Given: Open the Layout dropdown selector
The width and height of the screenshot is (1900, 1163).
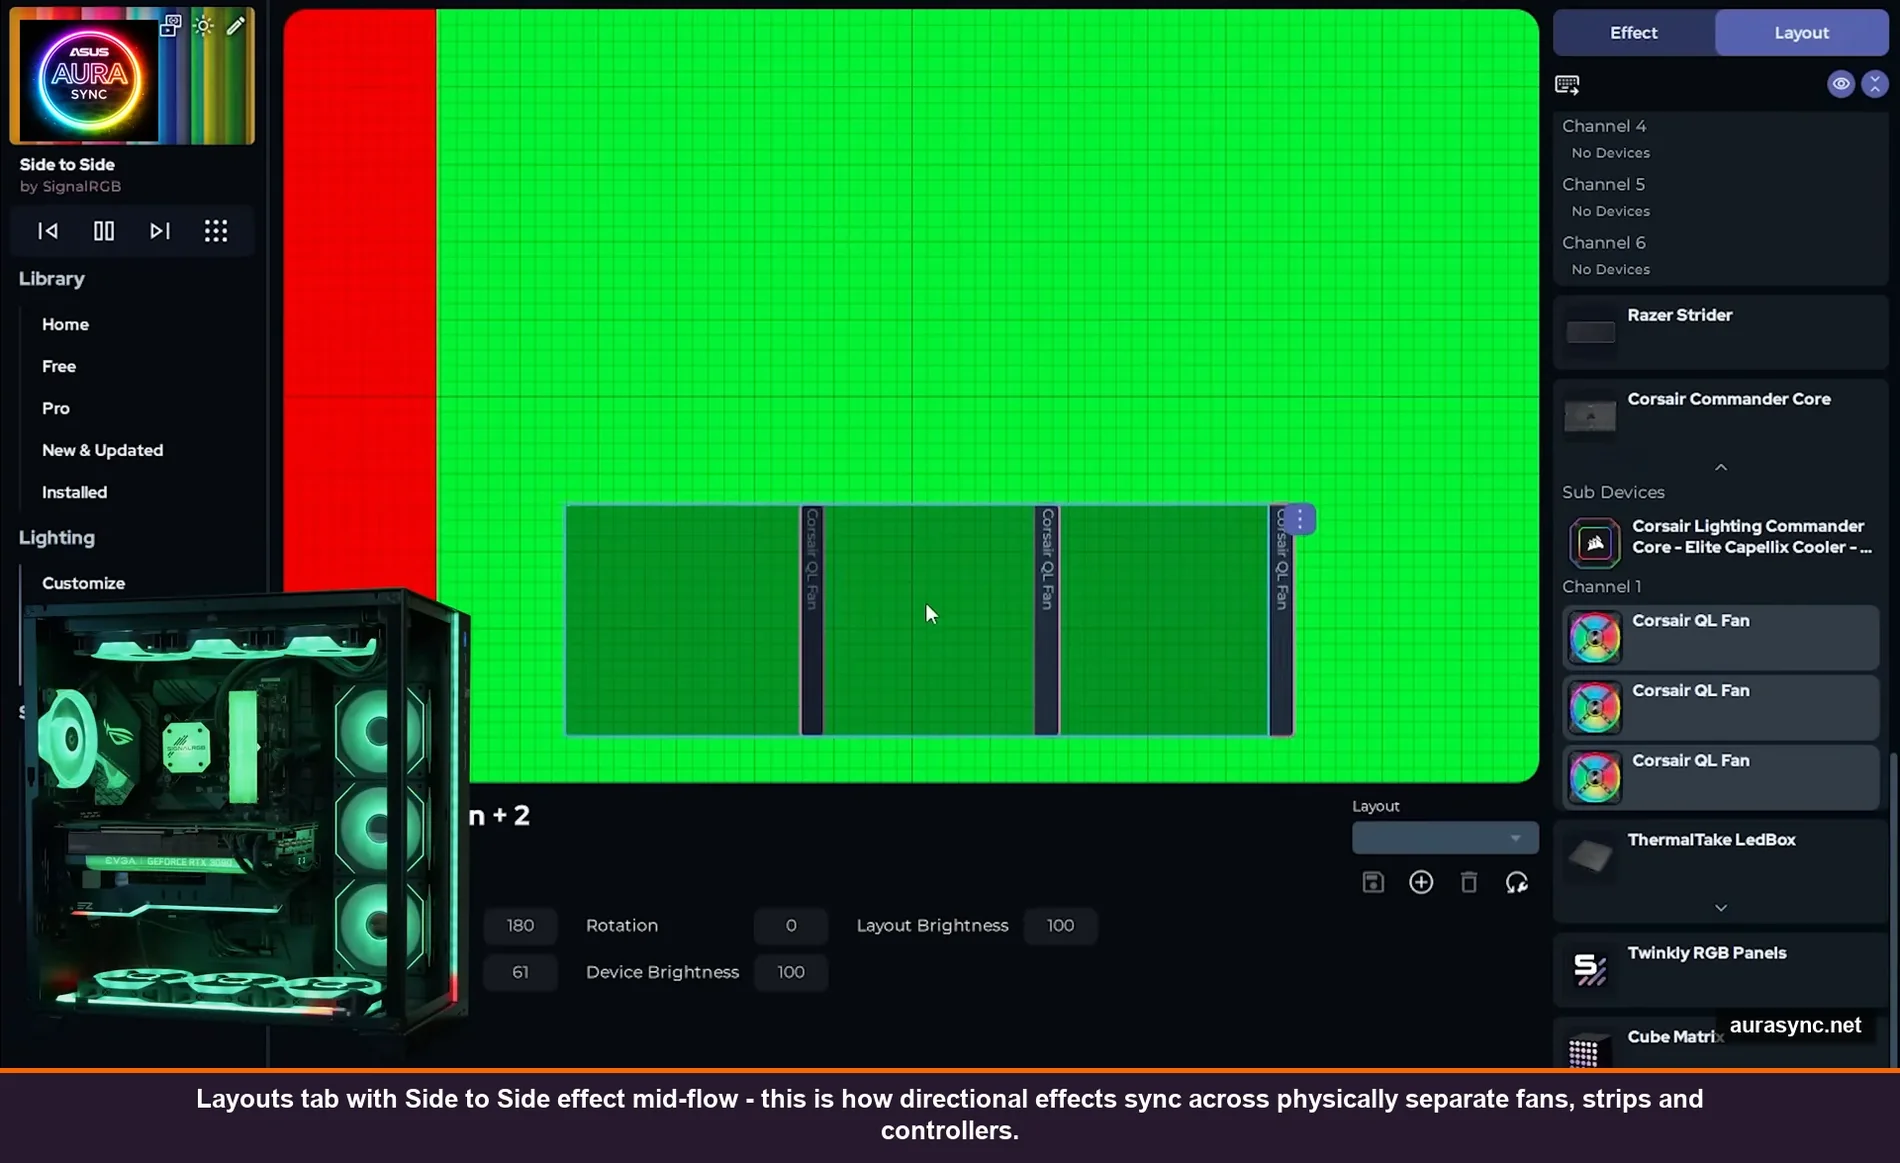Looking at the screenshot, I should (x=1445, y=837).
